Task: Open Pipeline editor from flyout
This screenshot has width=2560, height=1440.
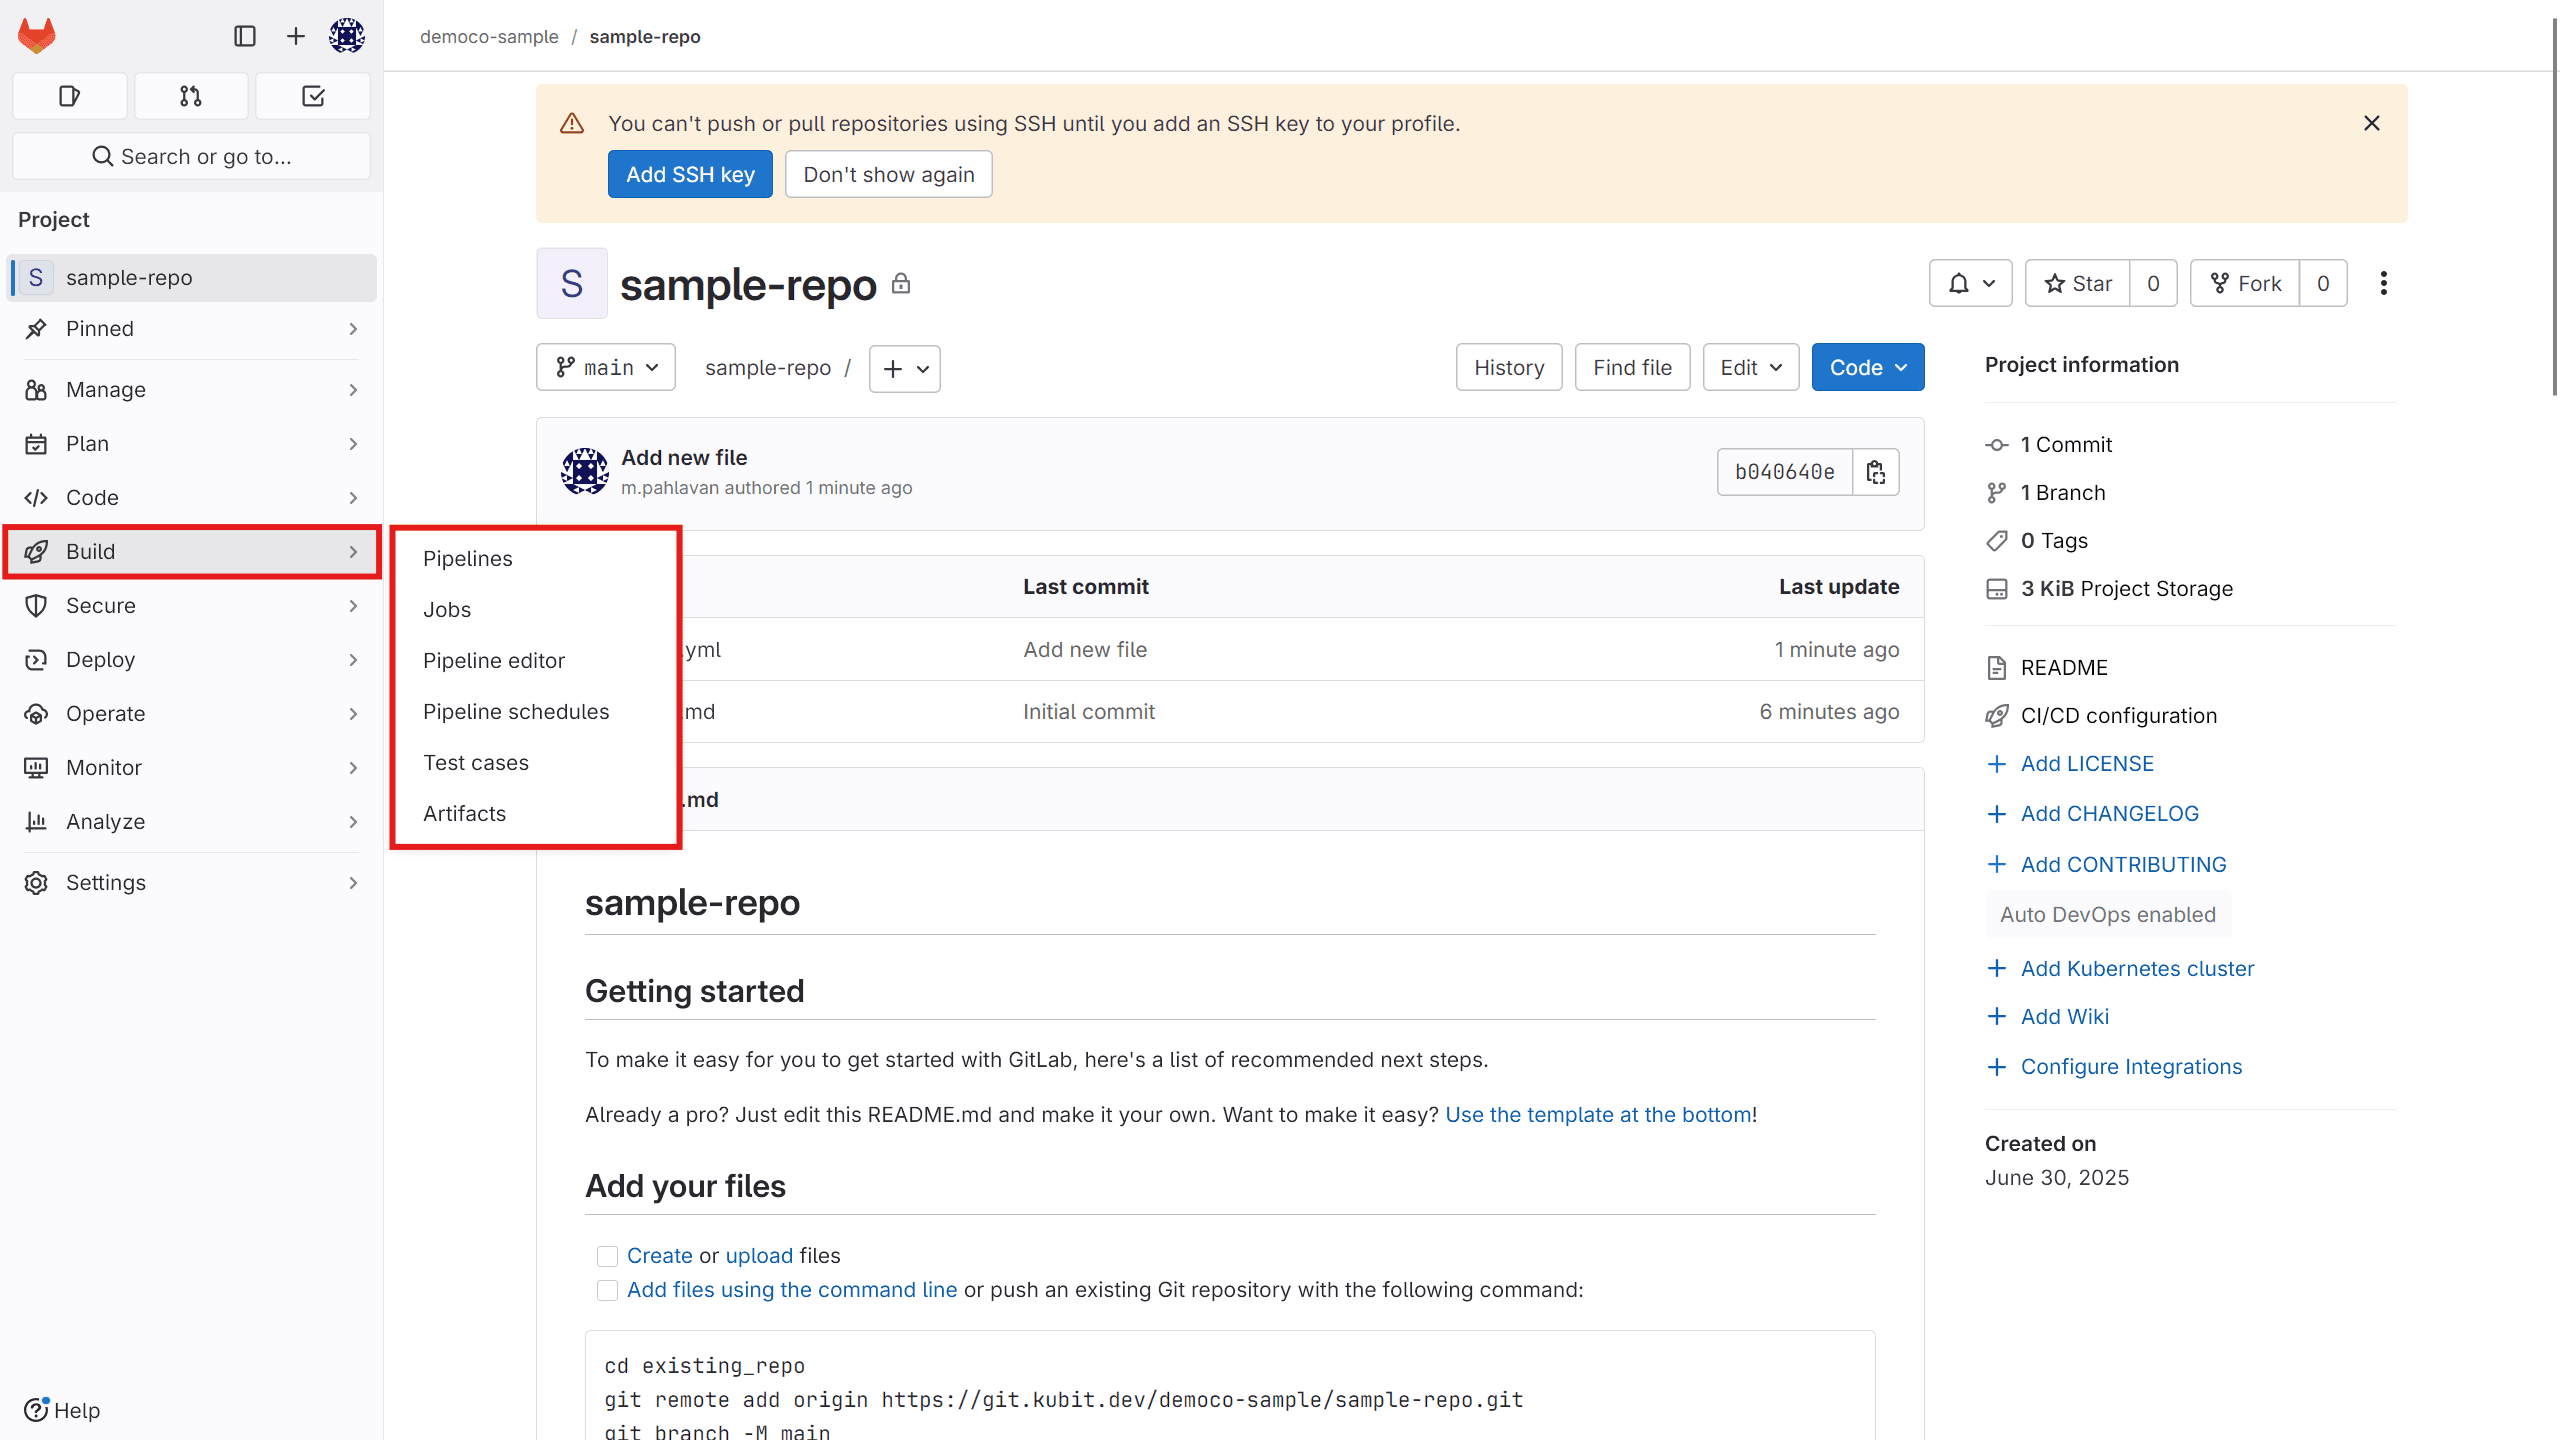Action: [x=494, y=660]
